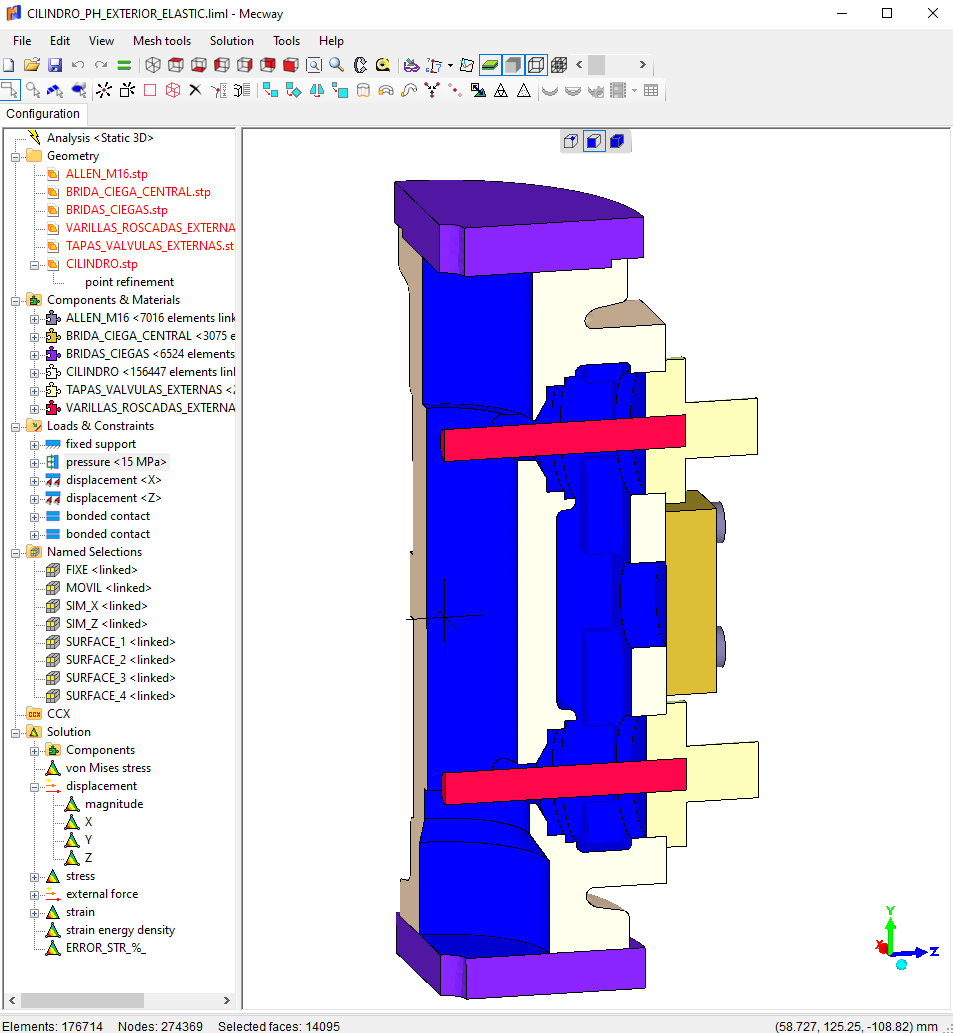Screen dimensions: 953x1033
Task: Select the Tape measure tool
Action: pos(383,65)
